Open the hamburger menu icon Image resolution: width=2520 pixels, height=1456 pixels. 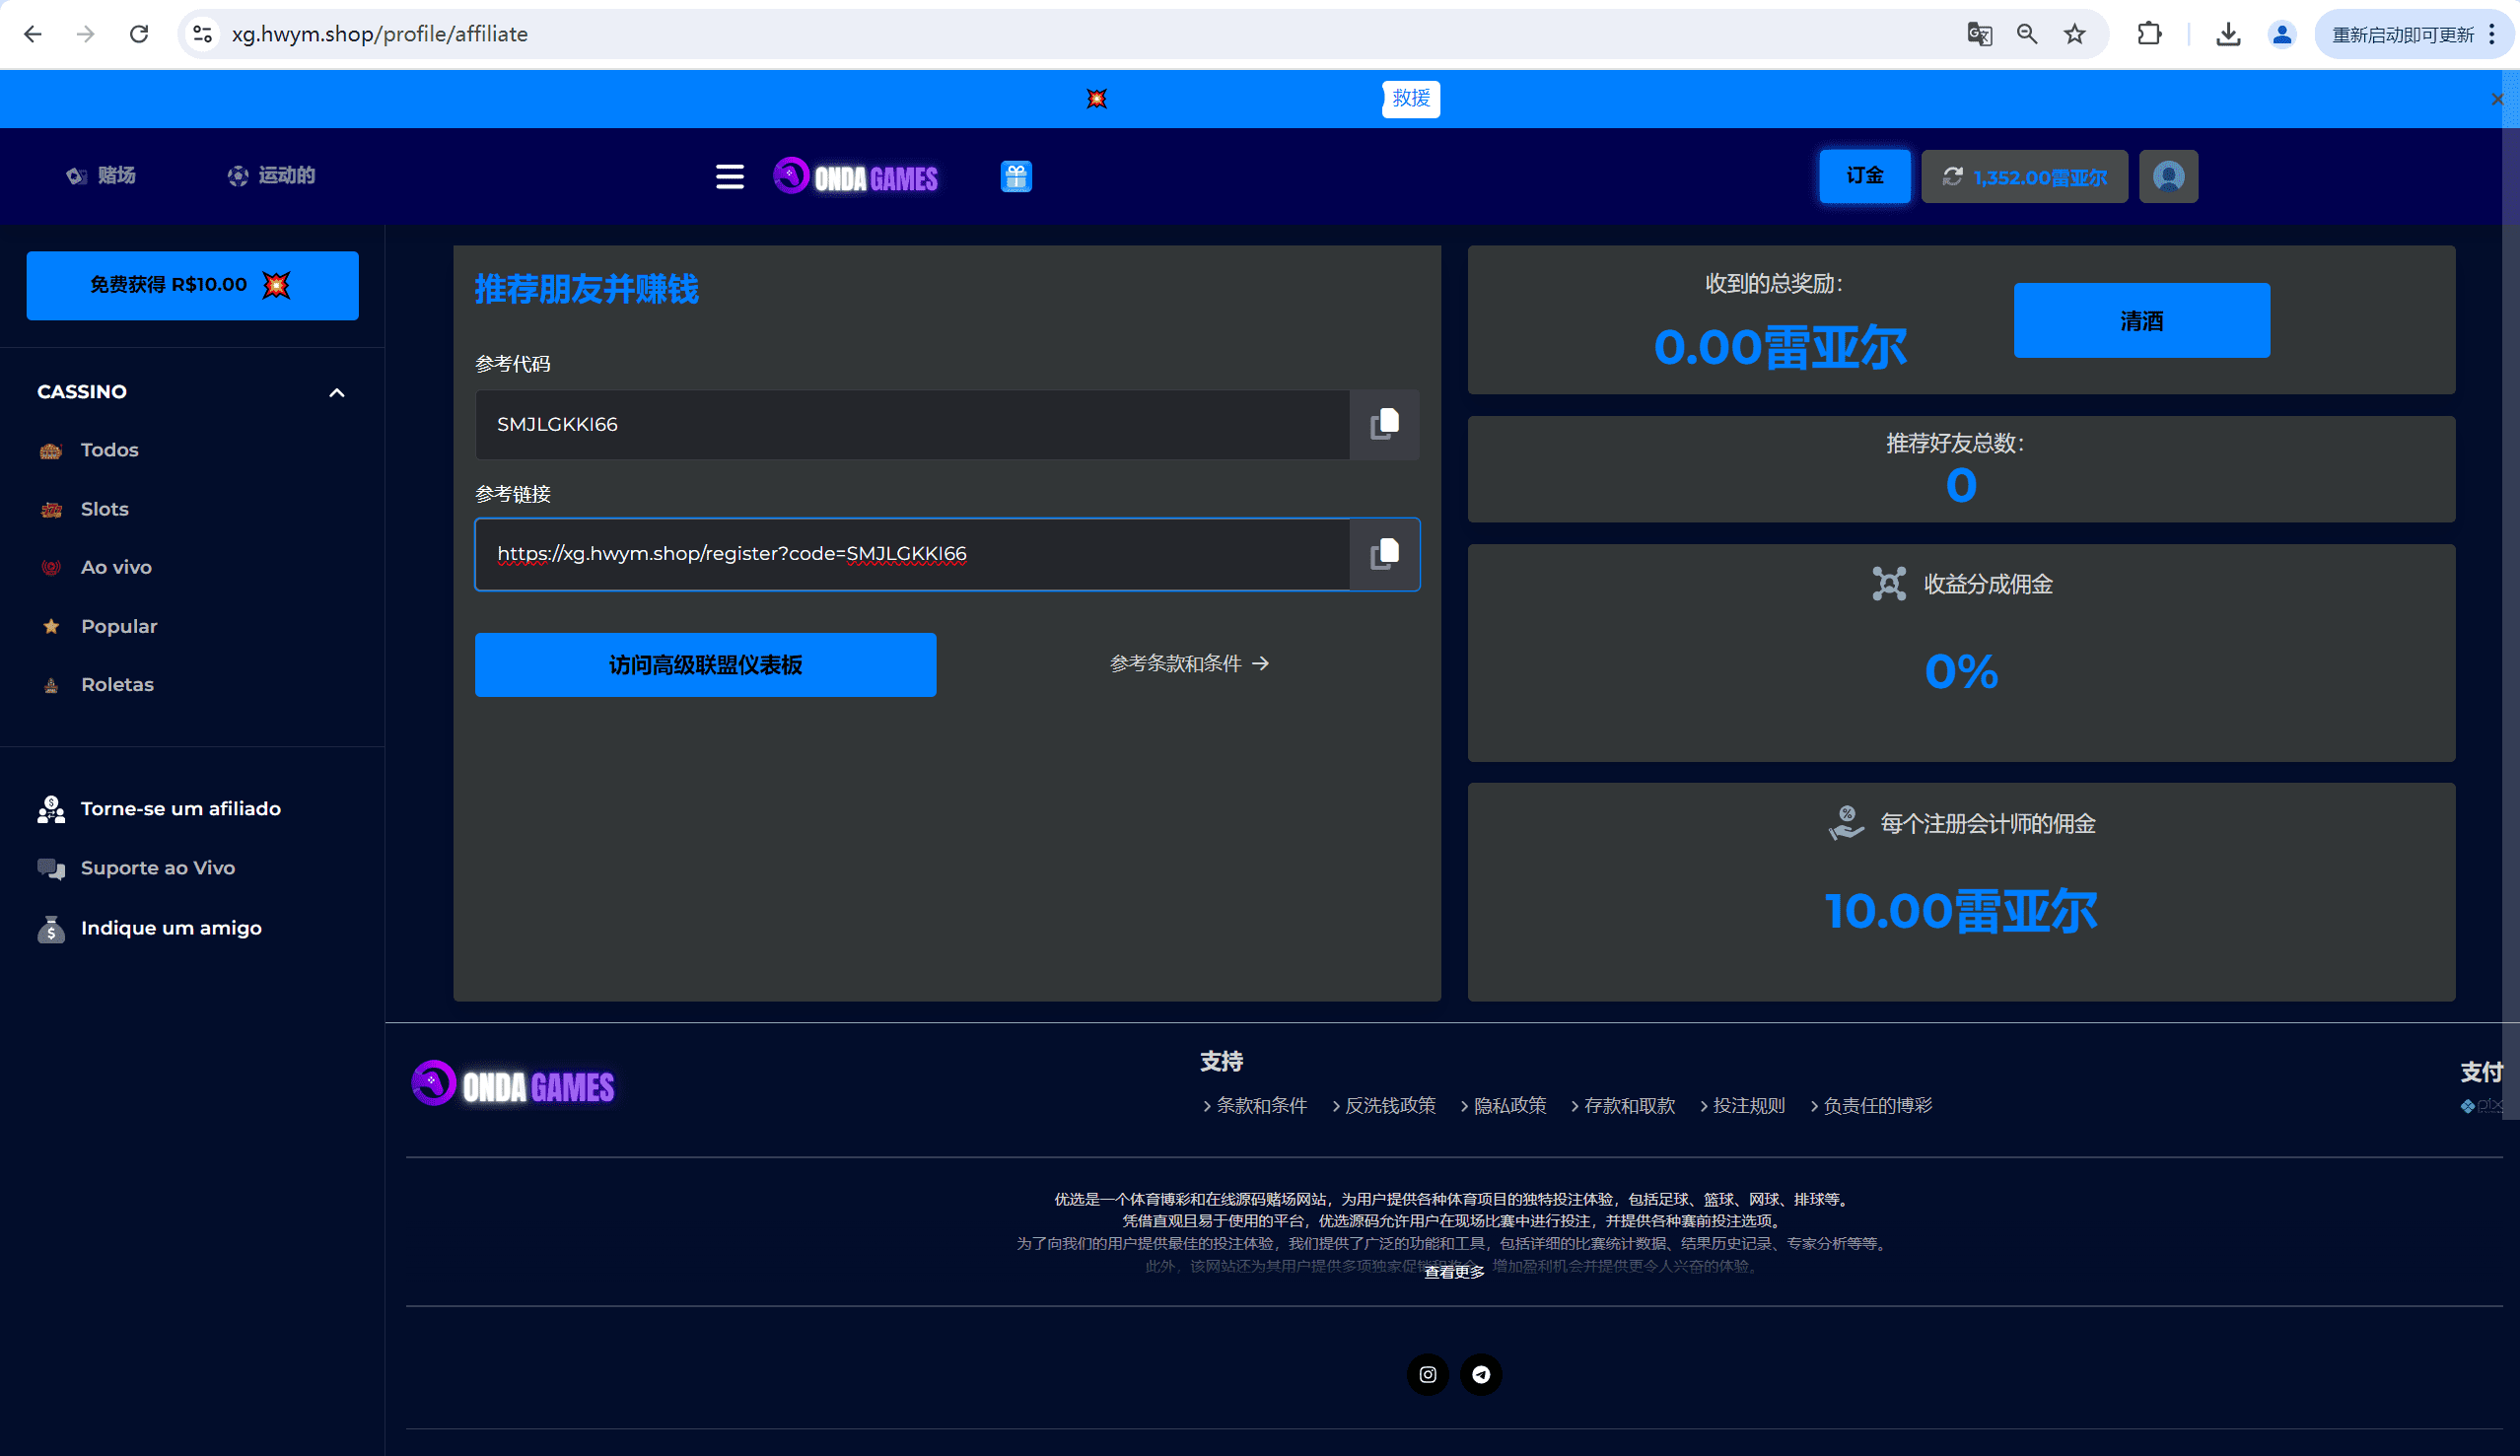(729, 177)
